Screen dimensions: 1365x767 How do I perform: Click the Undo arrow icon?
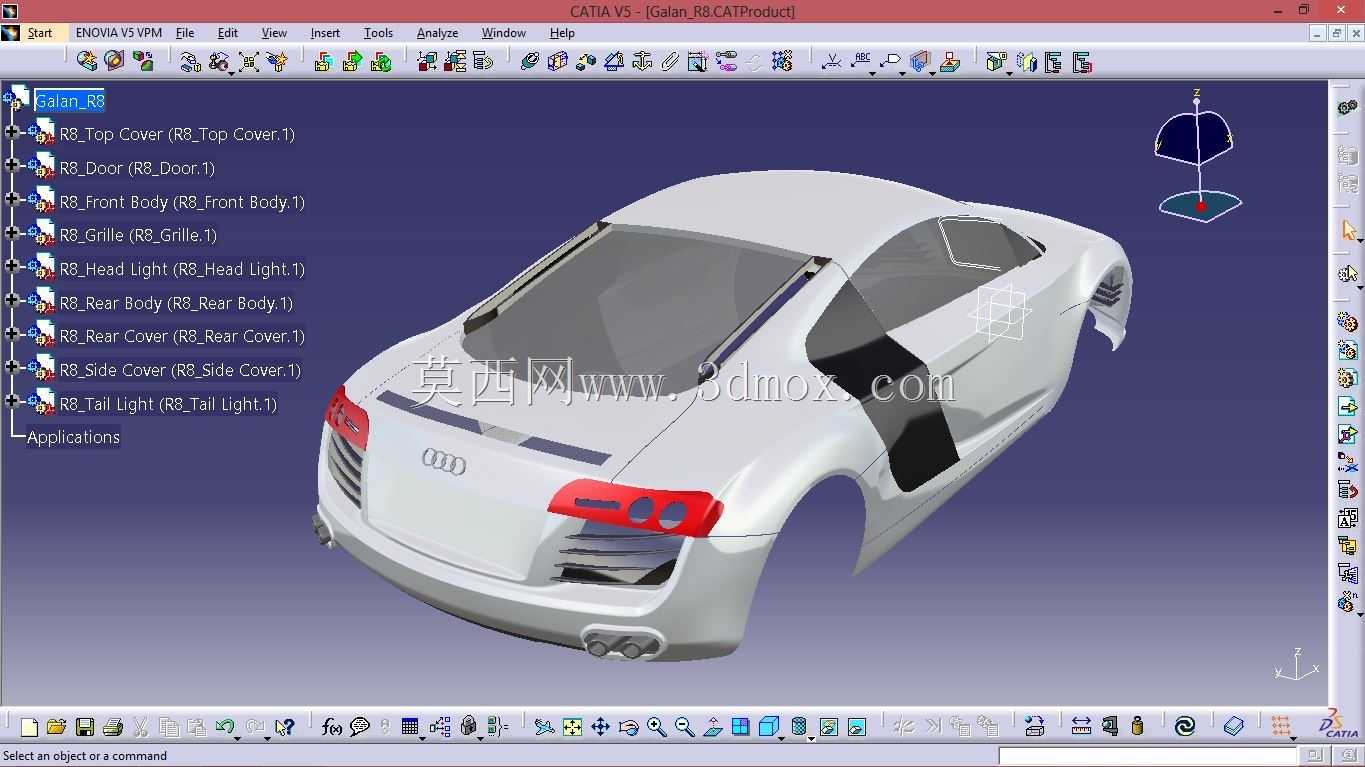[x=225, y=727]
